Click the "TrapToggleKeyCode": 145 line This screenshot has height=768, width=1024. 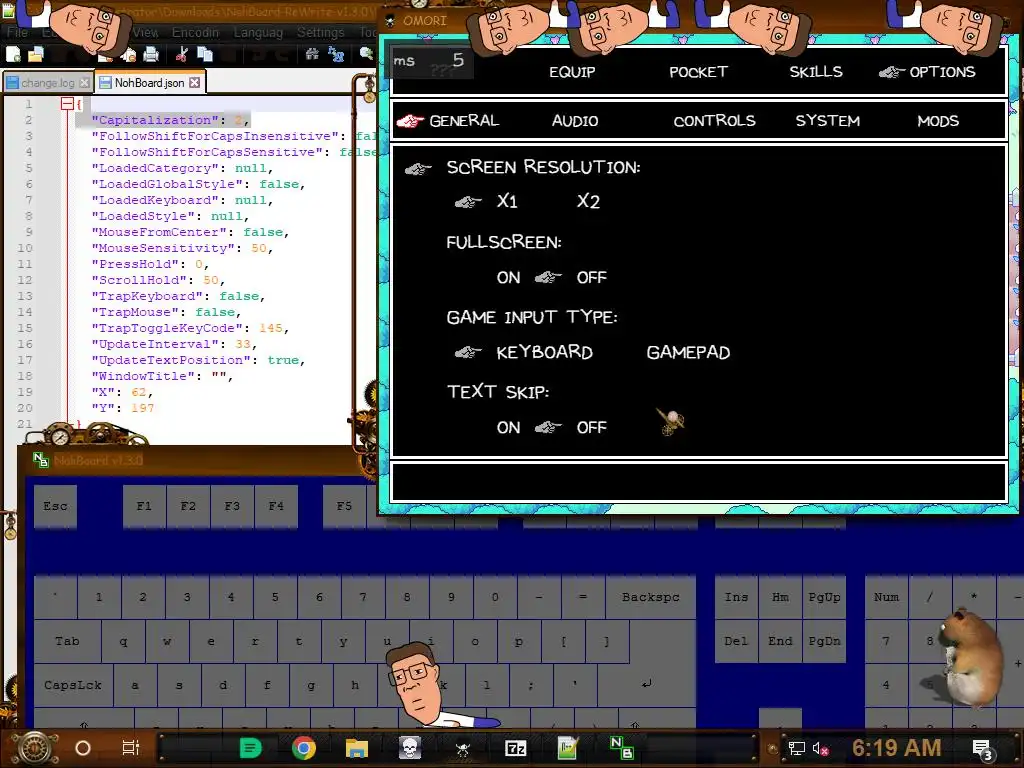tap(189, 328)
